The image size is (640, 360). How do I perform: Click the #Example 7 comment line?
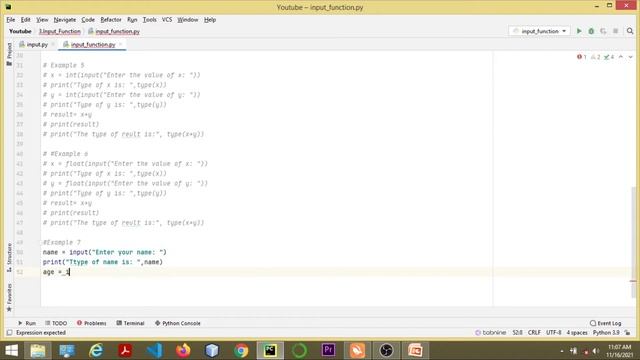click(62, 242)
